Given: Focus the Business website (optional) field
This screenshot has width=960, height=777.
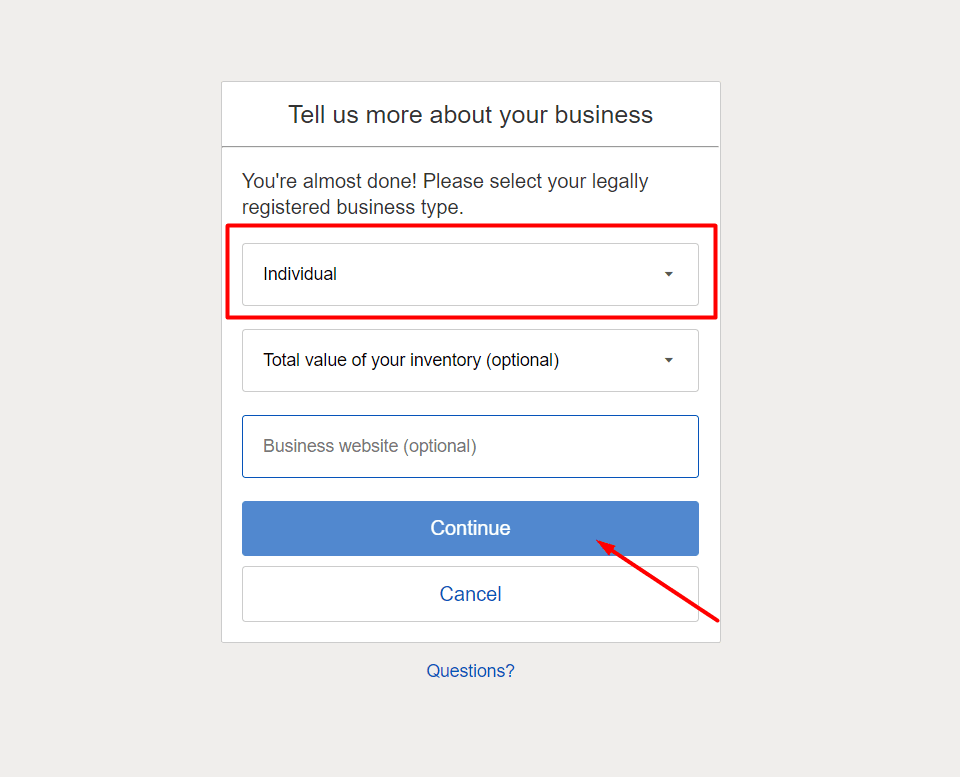Looking at the screenshot, I should (470, 446).
